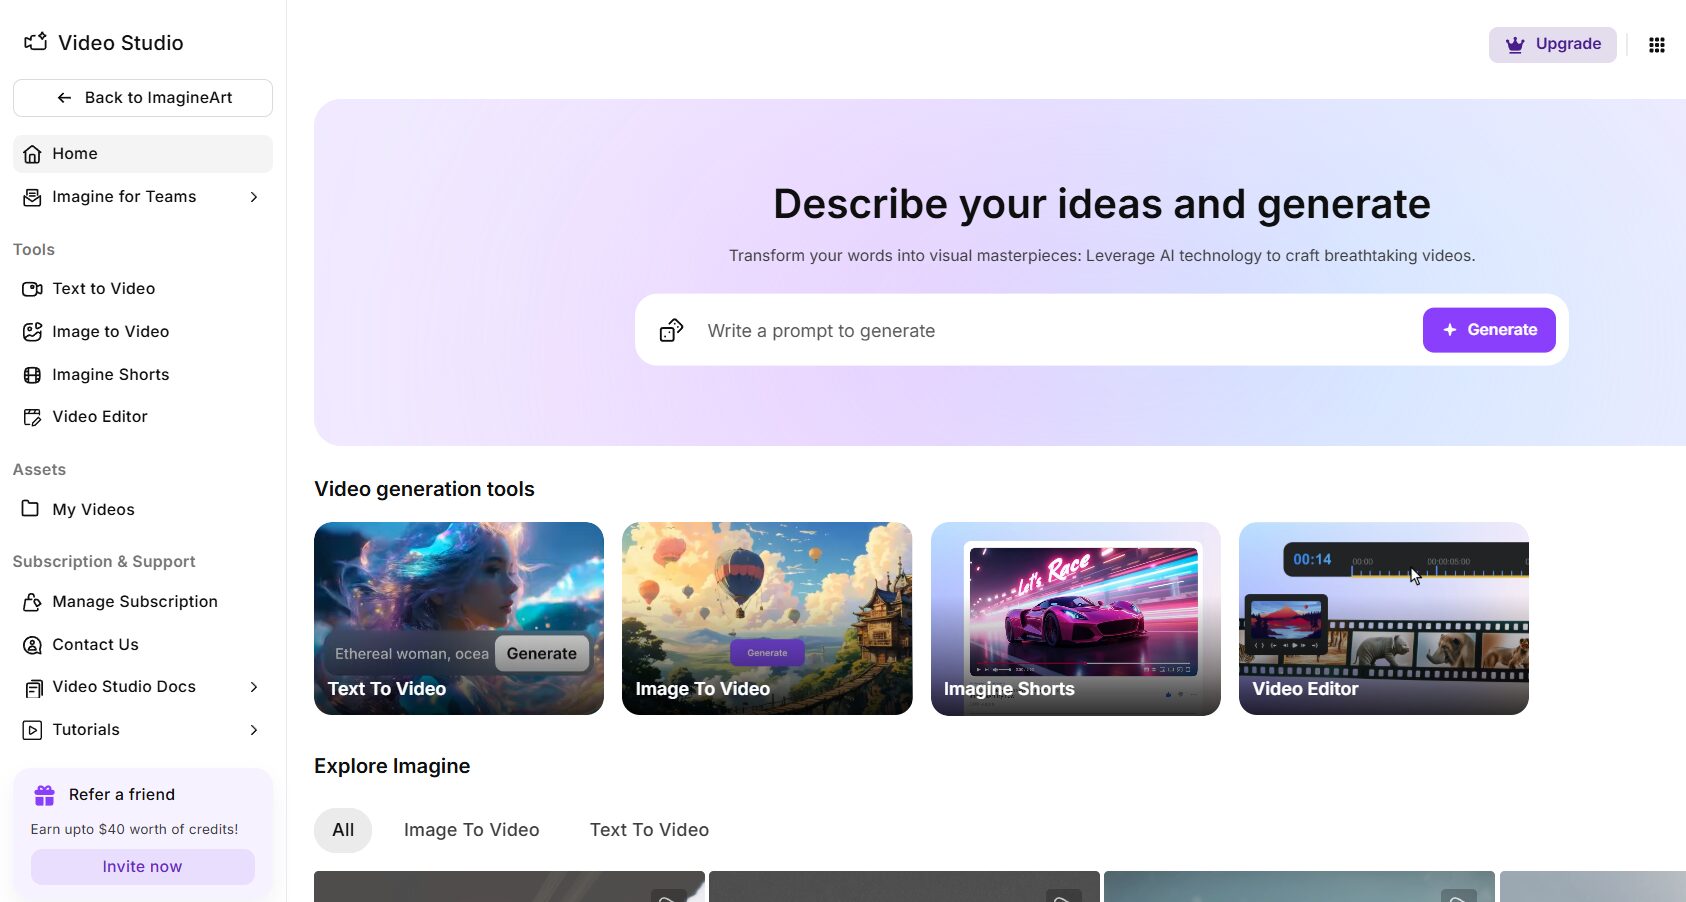Click the Video Editor sidebar icon
Viewport: 1686px width, 902px height.
[x=32, y=417]
